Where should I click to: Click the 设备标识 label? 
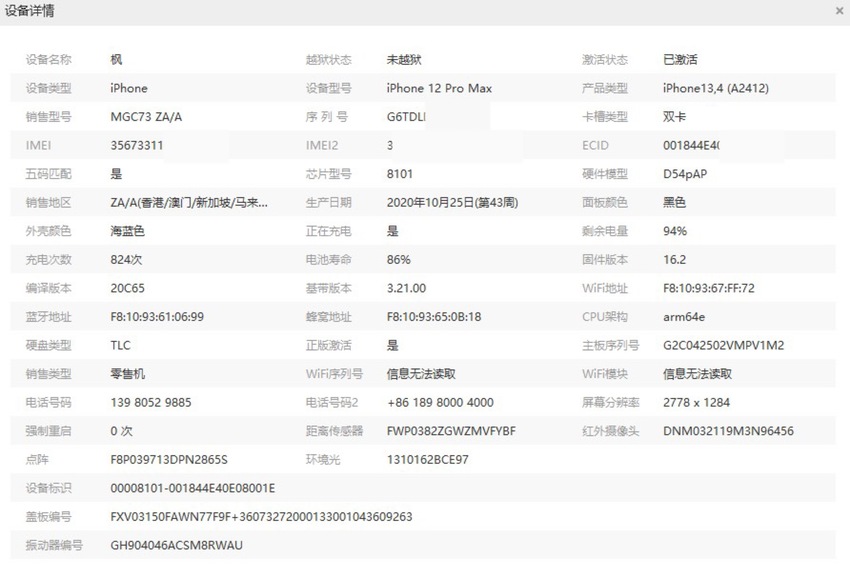pos(48,489)
